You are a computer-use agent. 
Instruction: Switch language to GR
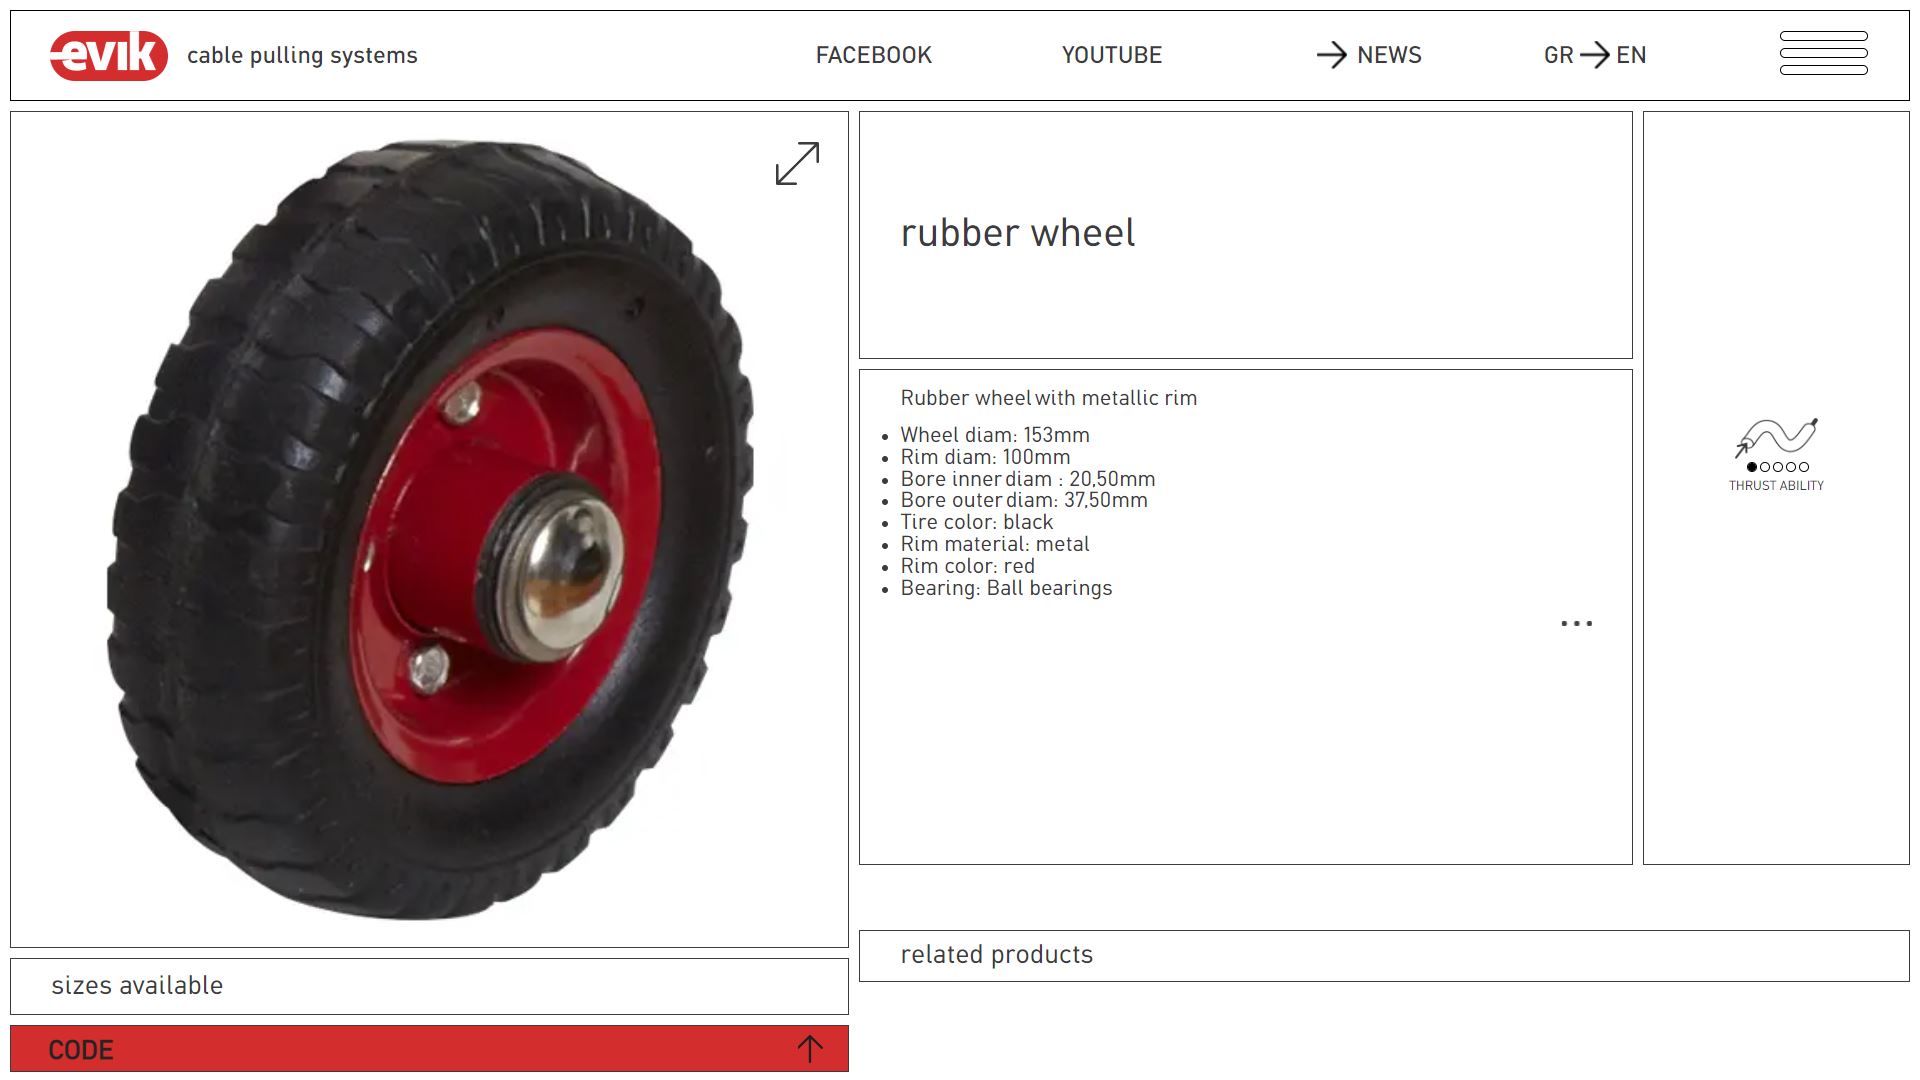pos(1558,55)
